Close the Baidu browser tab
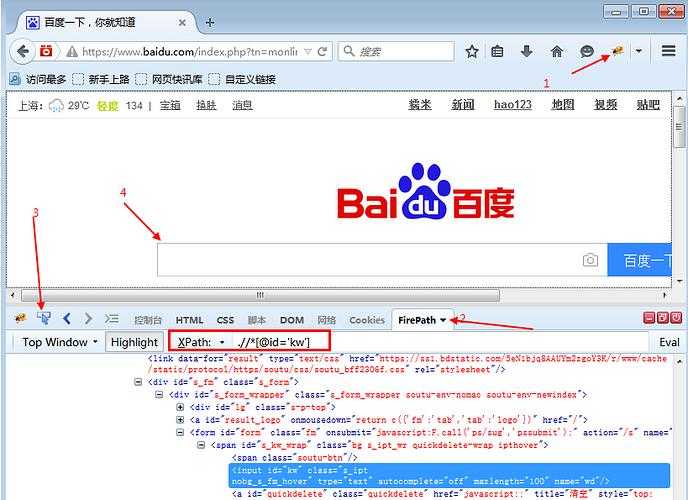This screenshot has height=500, width=688. [182, 22]
